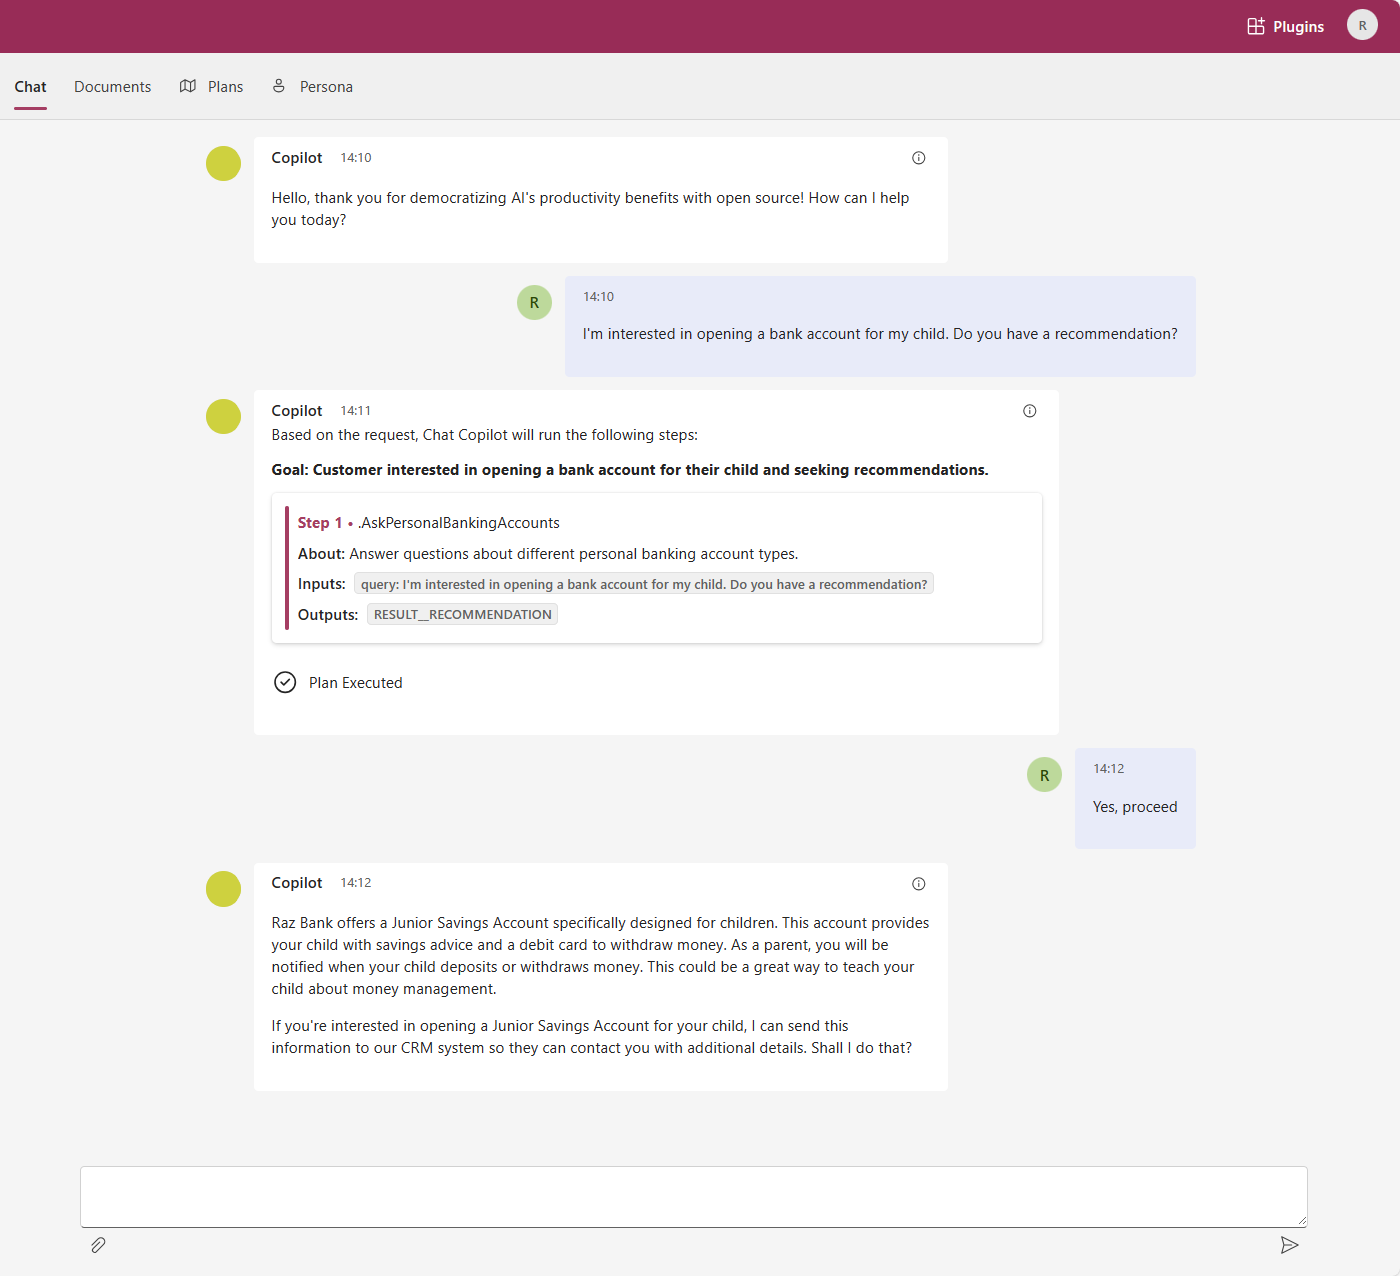Viewport: 1400px width, 1276px height.
Task: Click the user profile avatar R
Action: point(1361,26)
